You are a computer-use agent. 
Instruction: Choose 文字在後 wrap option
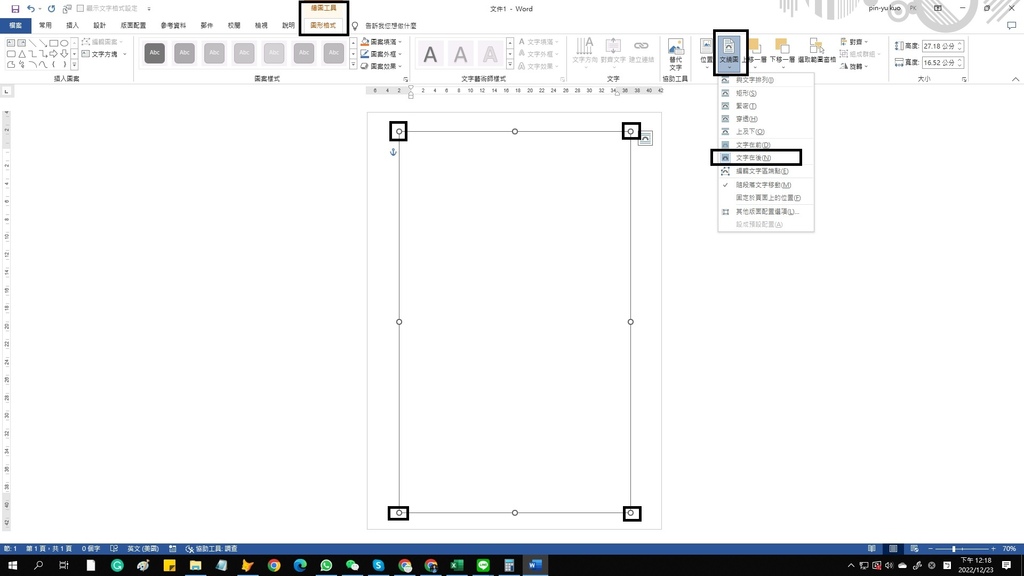(765, 157)
